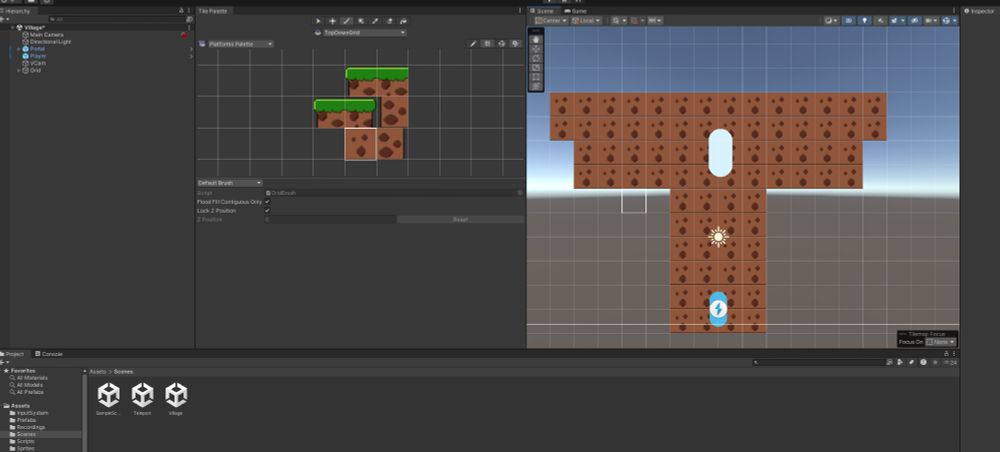Screen dimensions: 1000x452
Task: Toggle 2D view mode in Scene toolbar
Action: coord(847,20)
